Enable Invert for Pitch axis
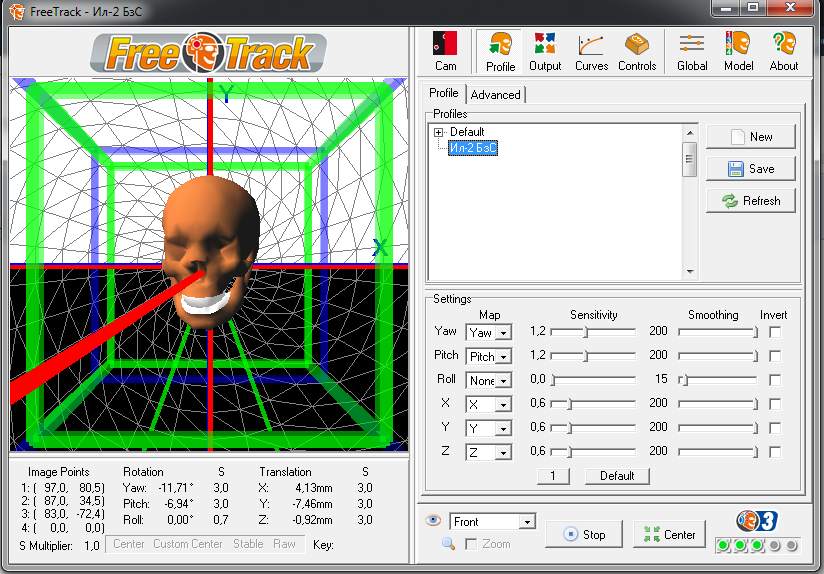This screenshot has height=574, width=824. coord(775,356)
